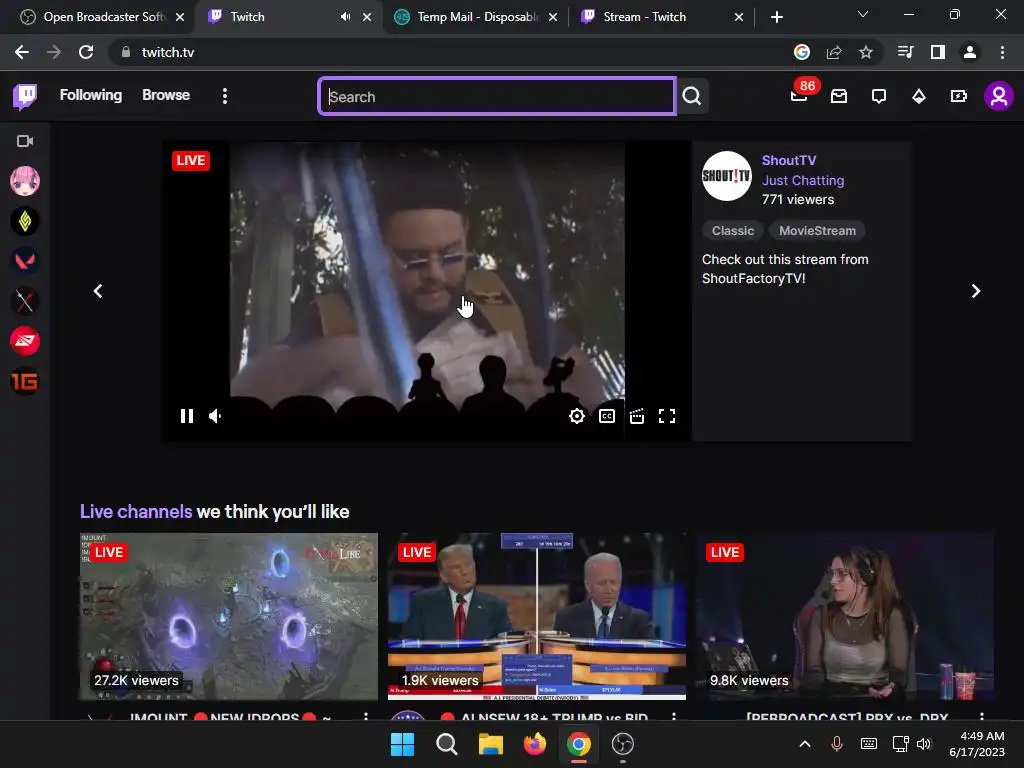
Task: Switch to the Open Broadcaster Software tab
Action: point(103,17)
